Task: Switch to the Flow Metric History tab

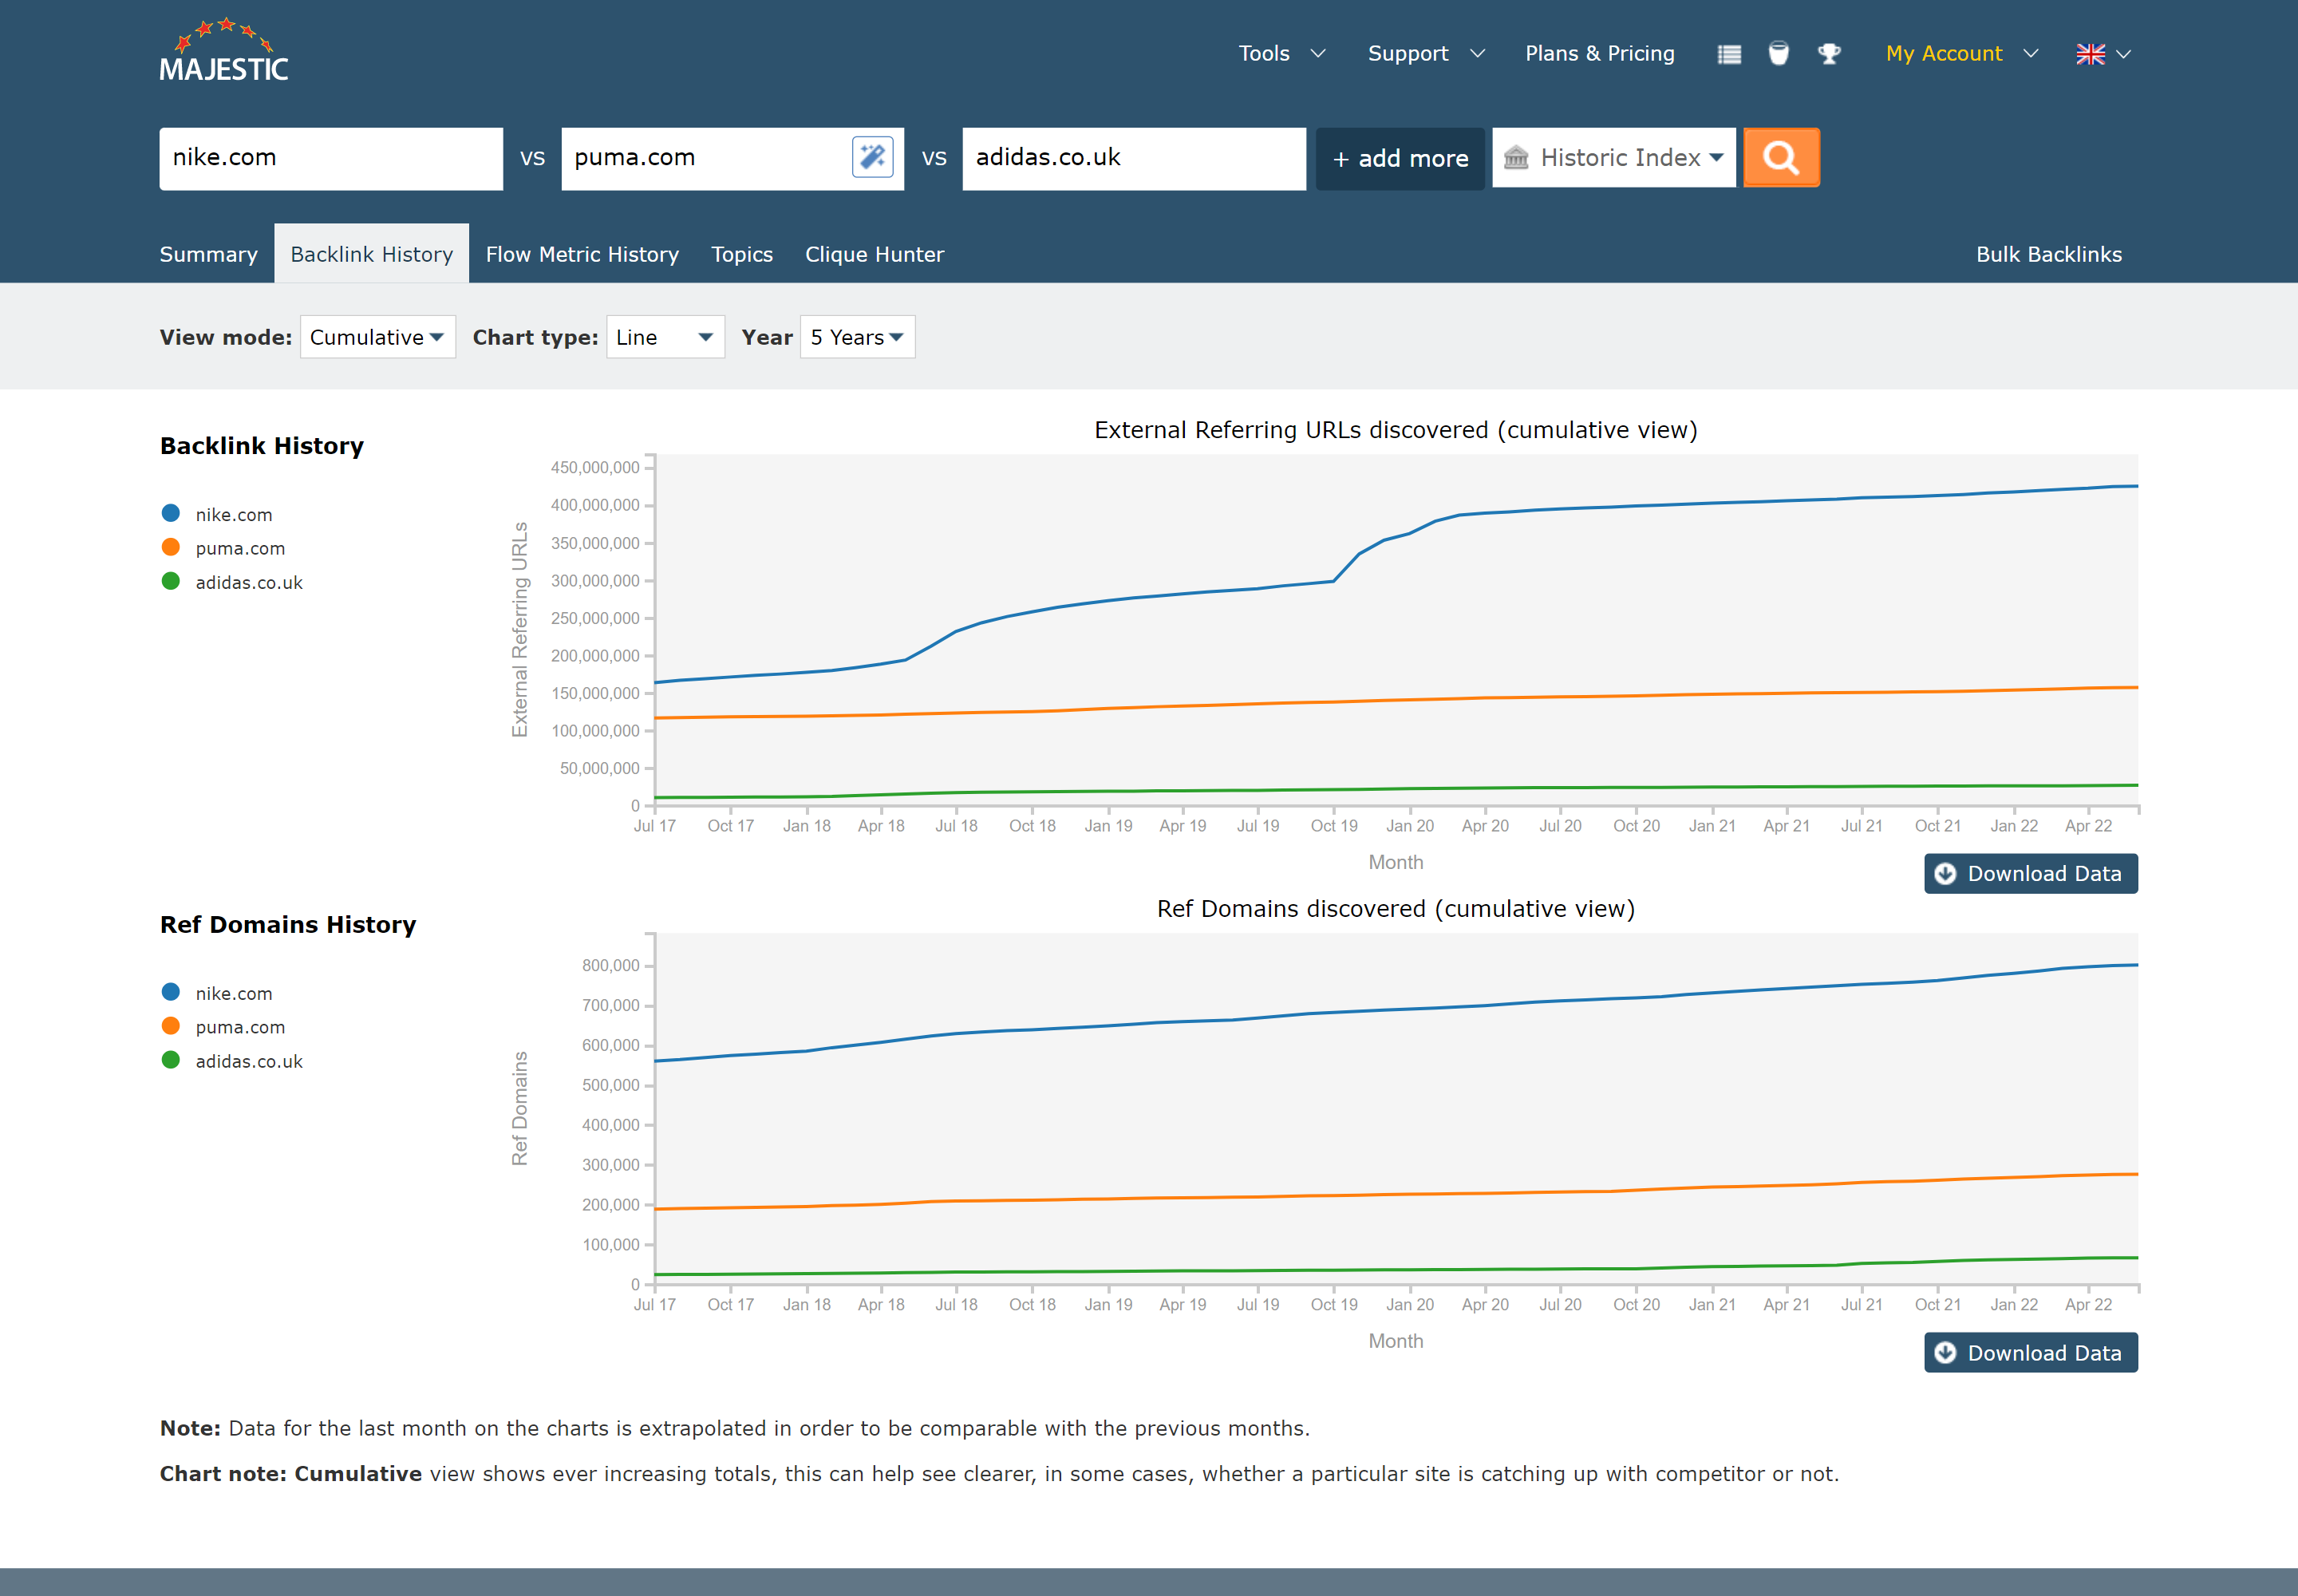Action: coord(582,253)
